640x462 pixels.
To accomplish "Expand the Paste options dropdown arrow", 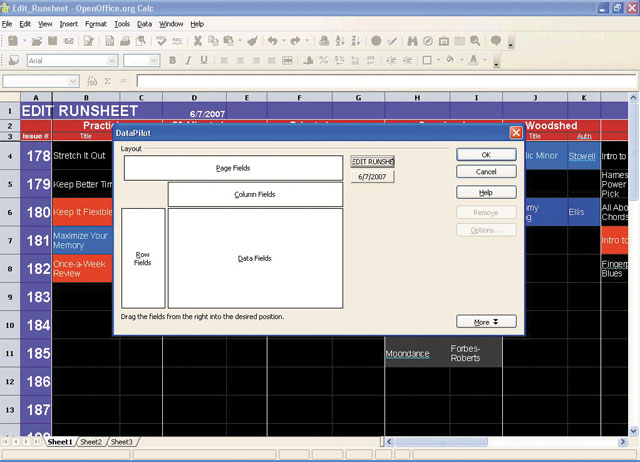I will click(x=240, y=41).
